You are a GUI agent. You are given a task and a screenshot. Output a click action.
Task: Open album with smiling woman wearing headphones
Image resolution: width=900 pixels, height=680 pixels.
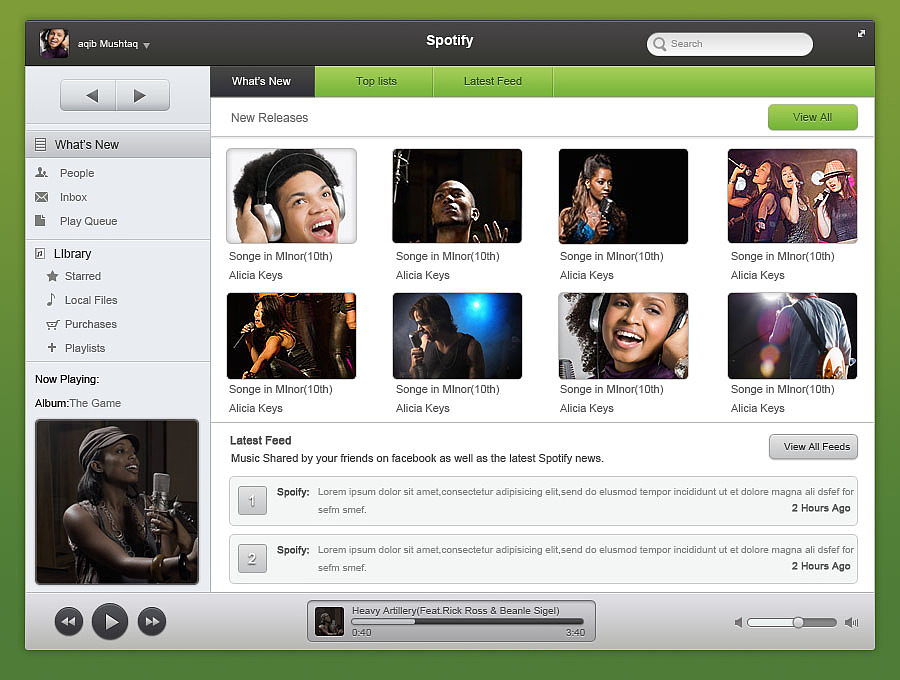coord(623,336)
